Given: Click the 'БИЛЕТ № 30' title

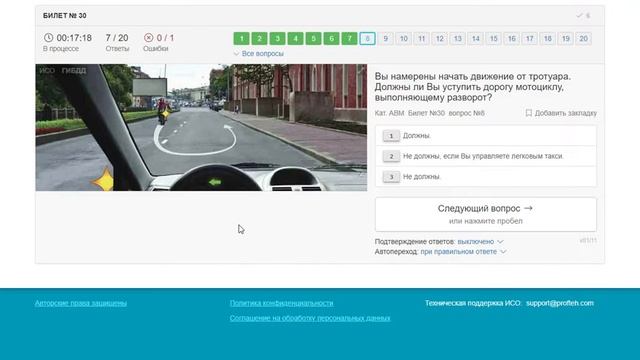Looking at the screenshot, I should click(64, 16).
